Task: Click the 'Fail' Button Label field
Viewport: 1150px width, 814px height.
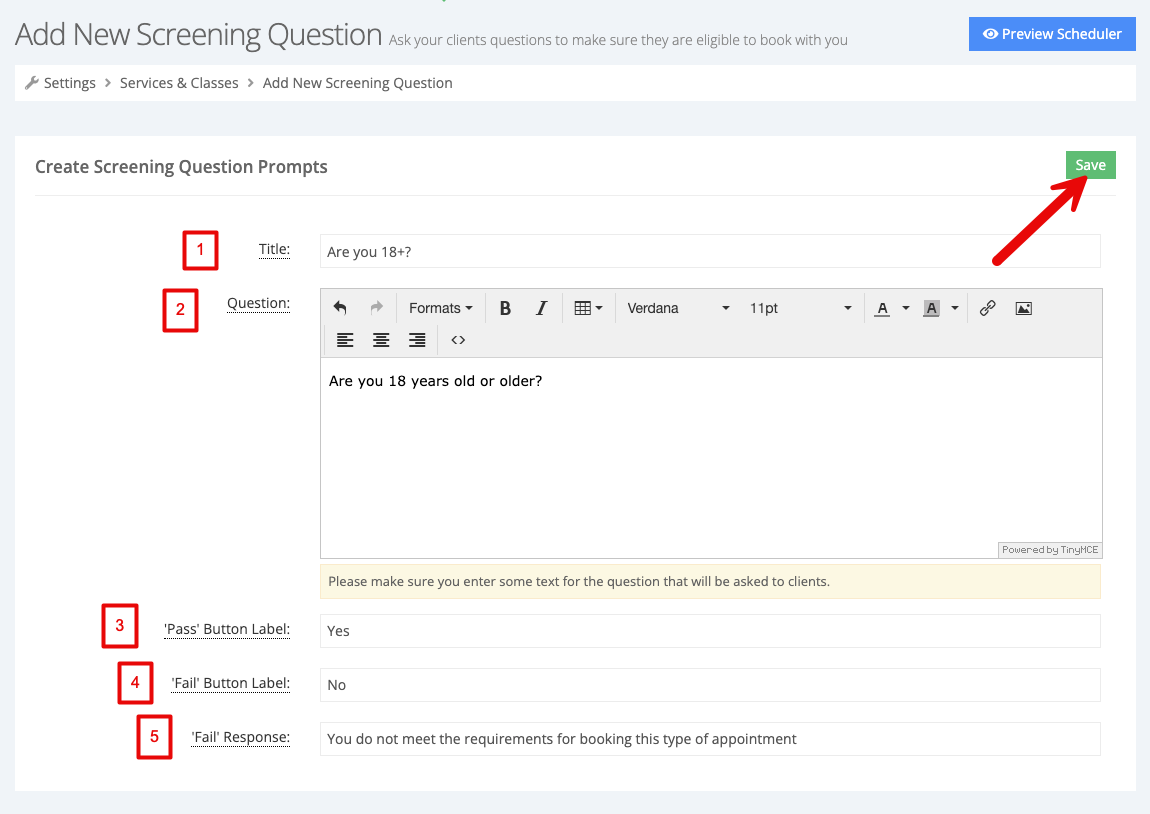Action: [x=710, y=685]
